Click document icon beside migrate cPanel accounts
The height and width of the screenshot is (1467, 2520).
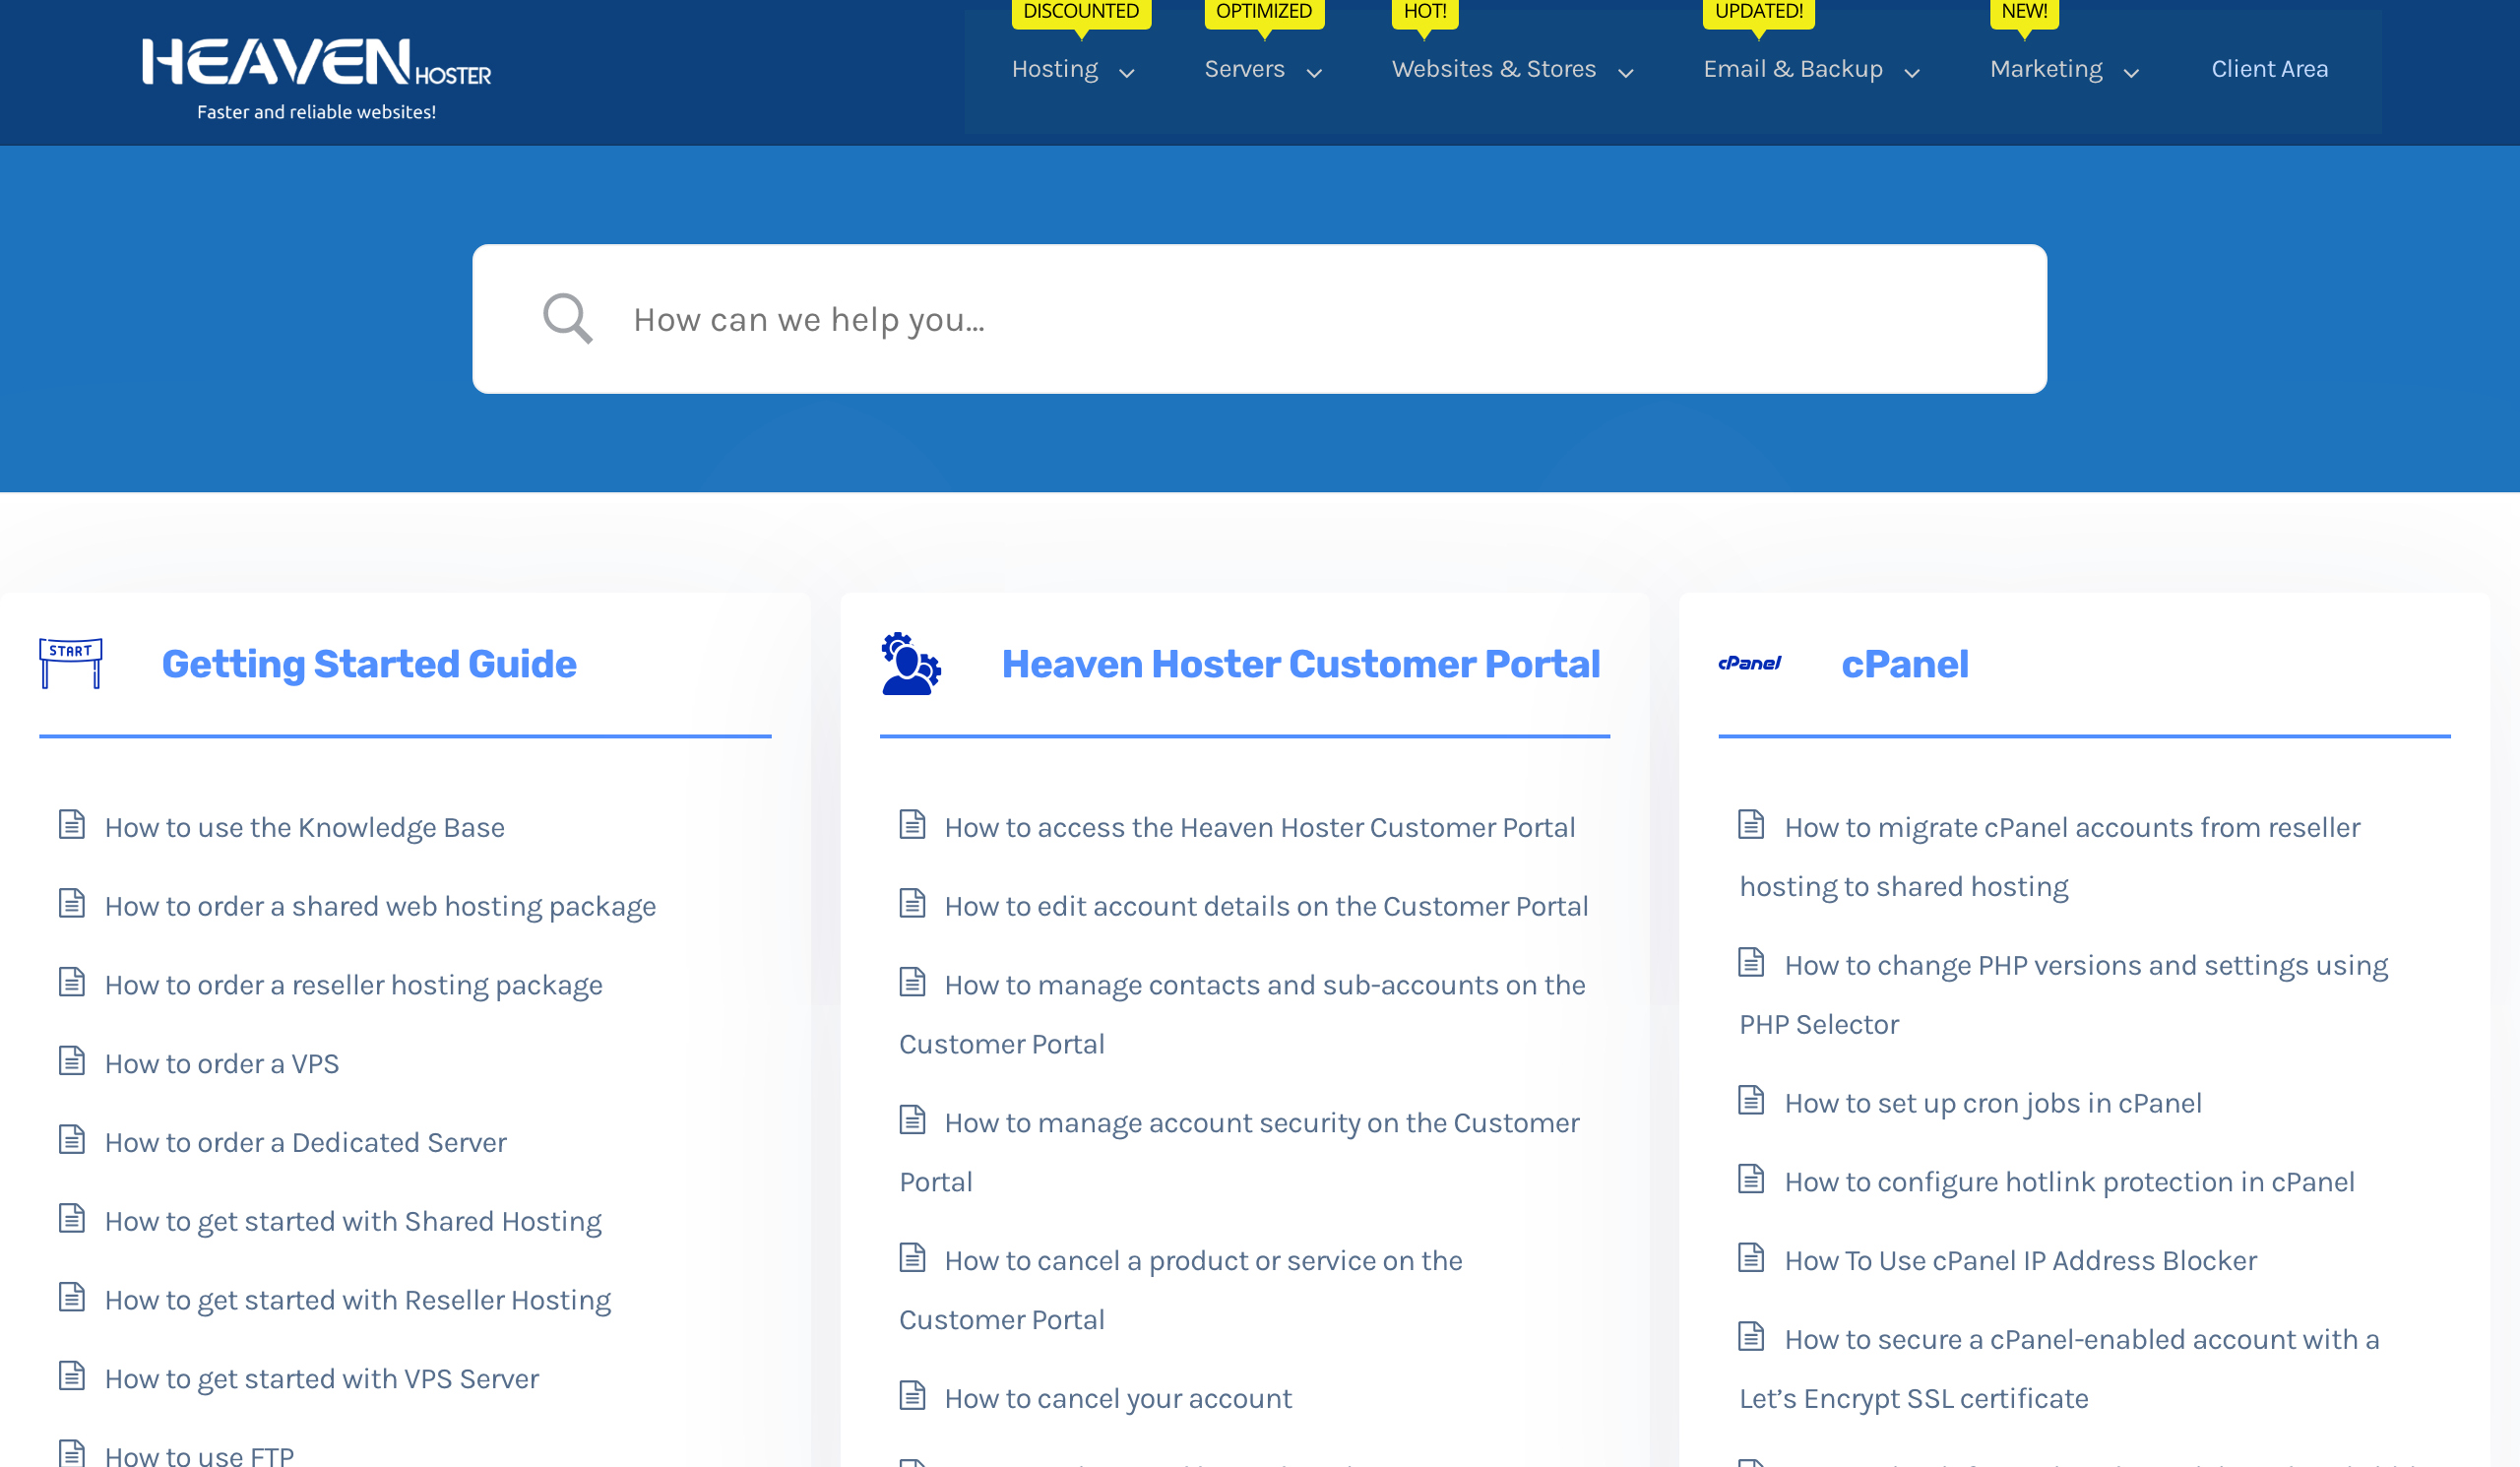[x=1751, y=824]
